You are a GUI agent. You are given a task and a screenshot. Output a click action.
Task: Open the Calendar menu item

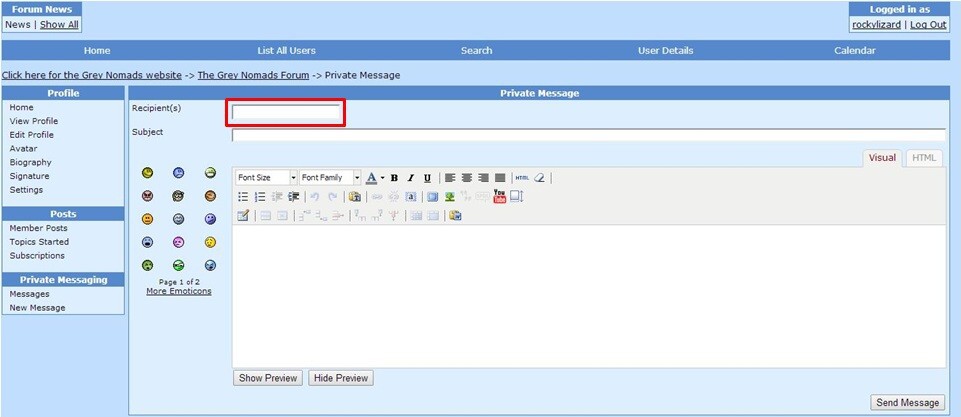pyautogui.click(x=855, y=51)
